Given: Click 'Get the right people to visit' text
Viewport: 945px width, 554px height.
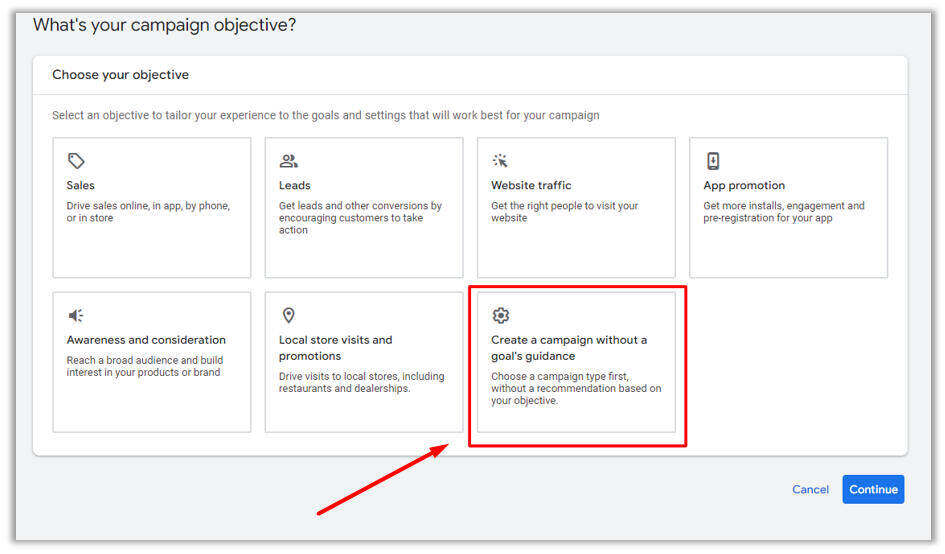Looking at the screenshot, I should (564, 212).
